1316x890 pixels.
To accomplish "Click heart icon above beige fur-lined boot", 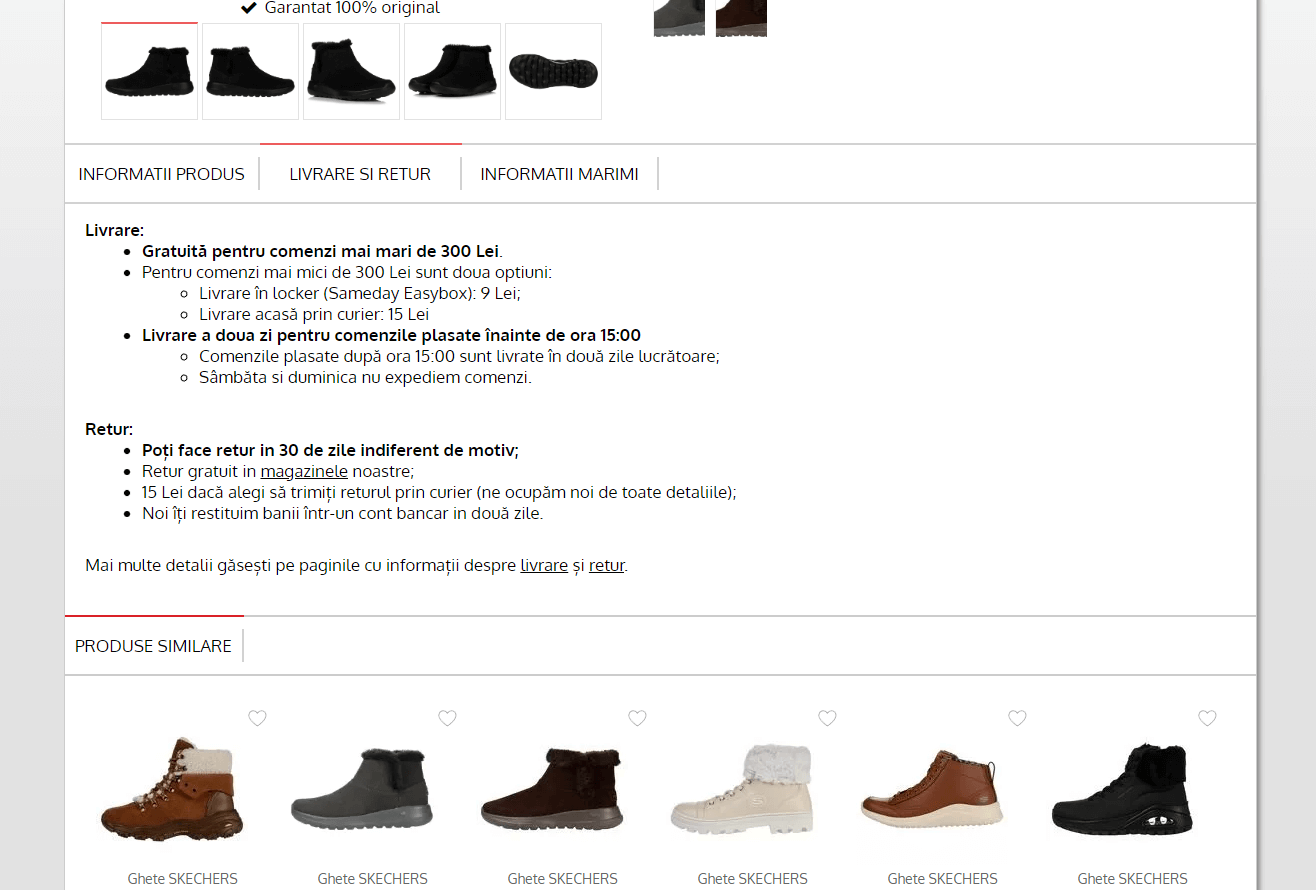I will [827, 718].
